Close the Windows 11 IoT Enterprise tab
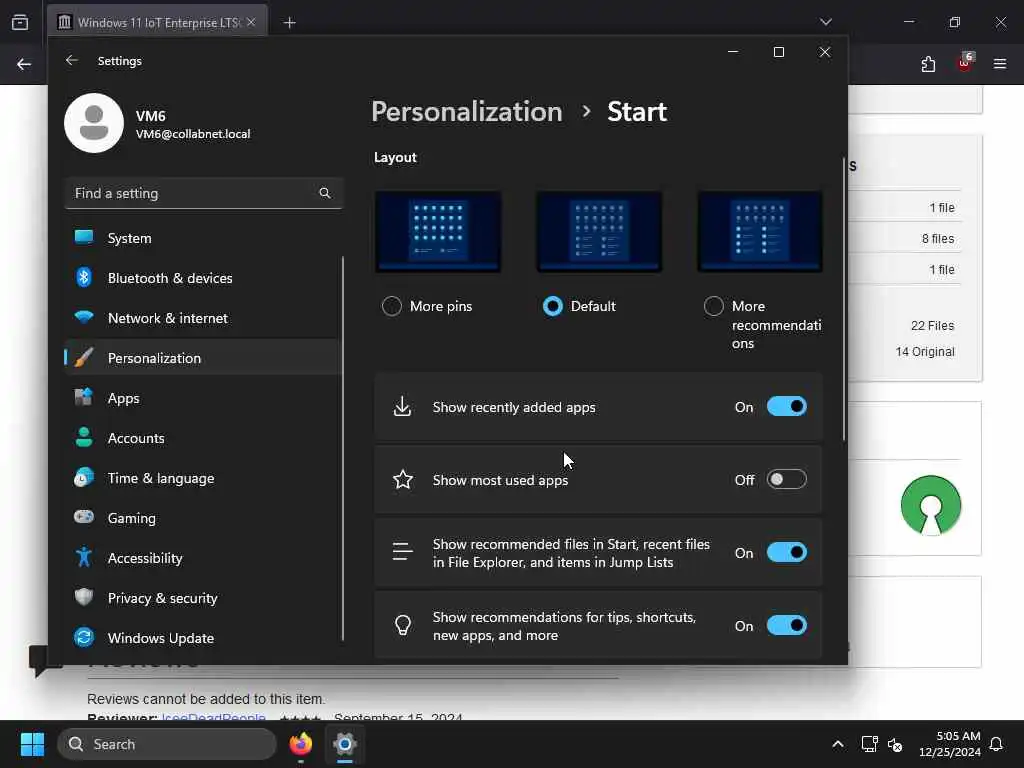The image size is (1024, 768). tap(251, 22)
